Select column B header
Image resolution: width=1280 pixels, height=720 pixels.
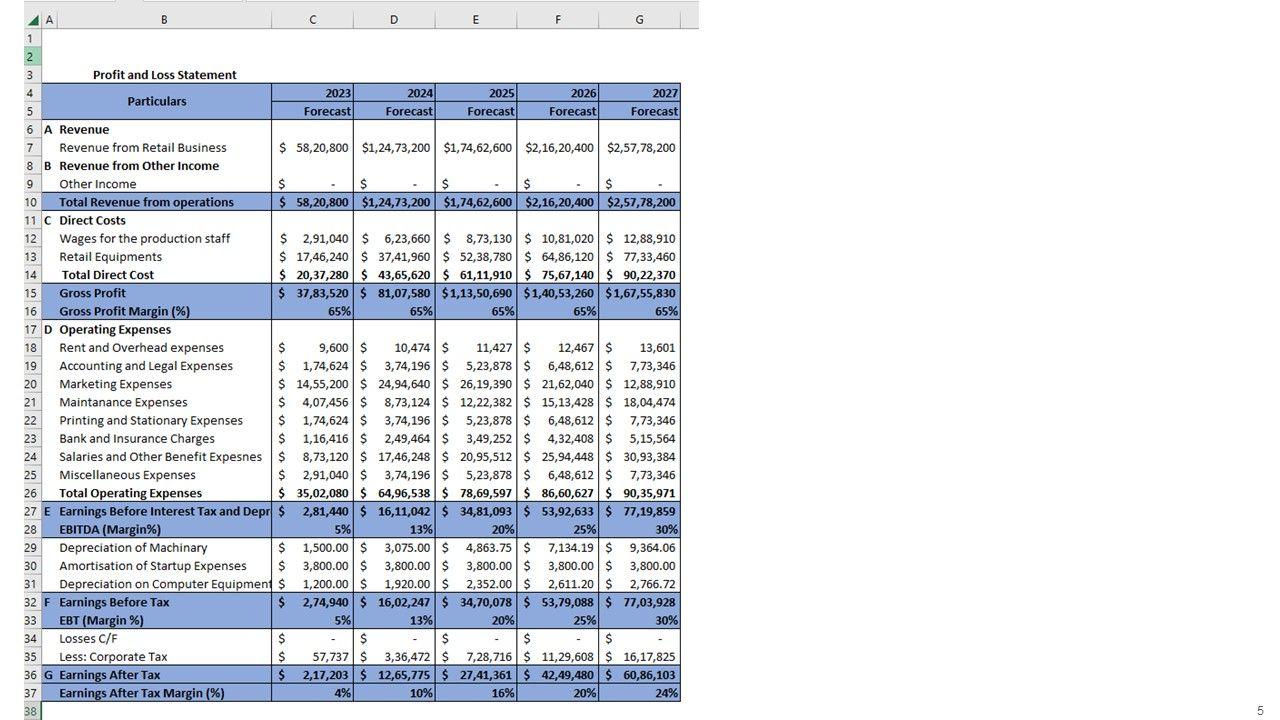(164, 20)
